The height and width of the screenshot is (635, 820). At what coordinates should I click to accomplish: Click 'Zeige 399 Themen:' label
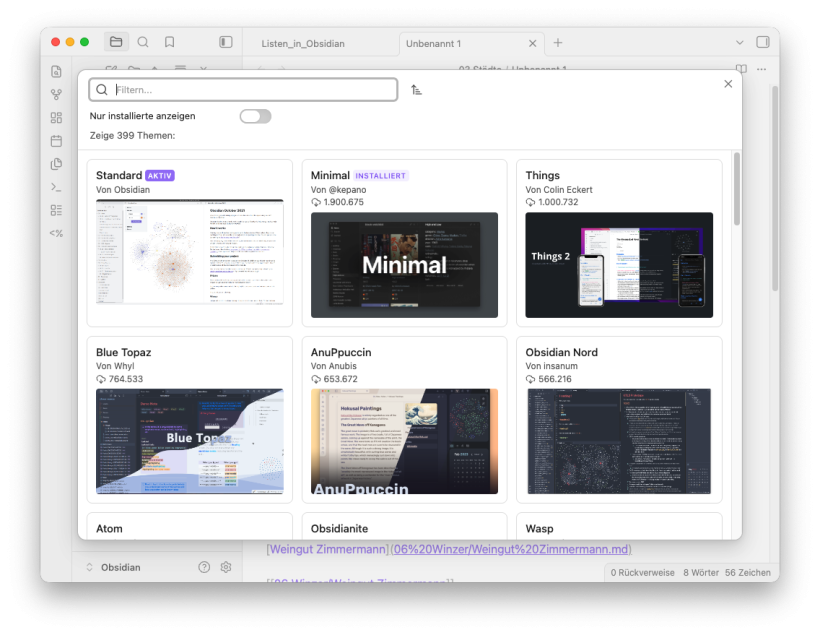click(132, 135)
